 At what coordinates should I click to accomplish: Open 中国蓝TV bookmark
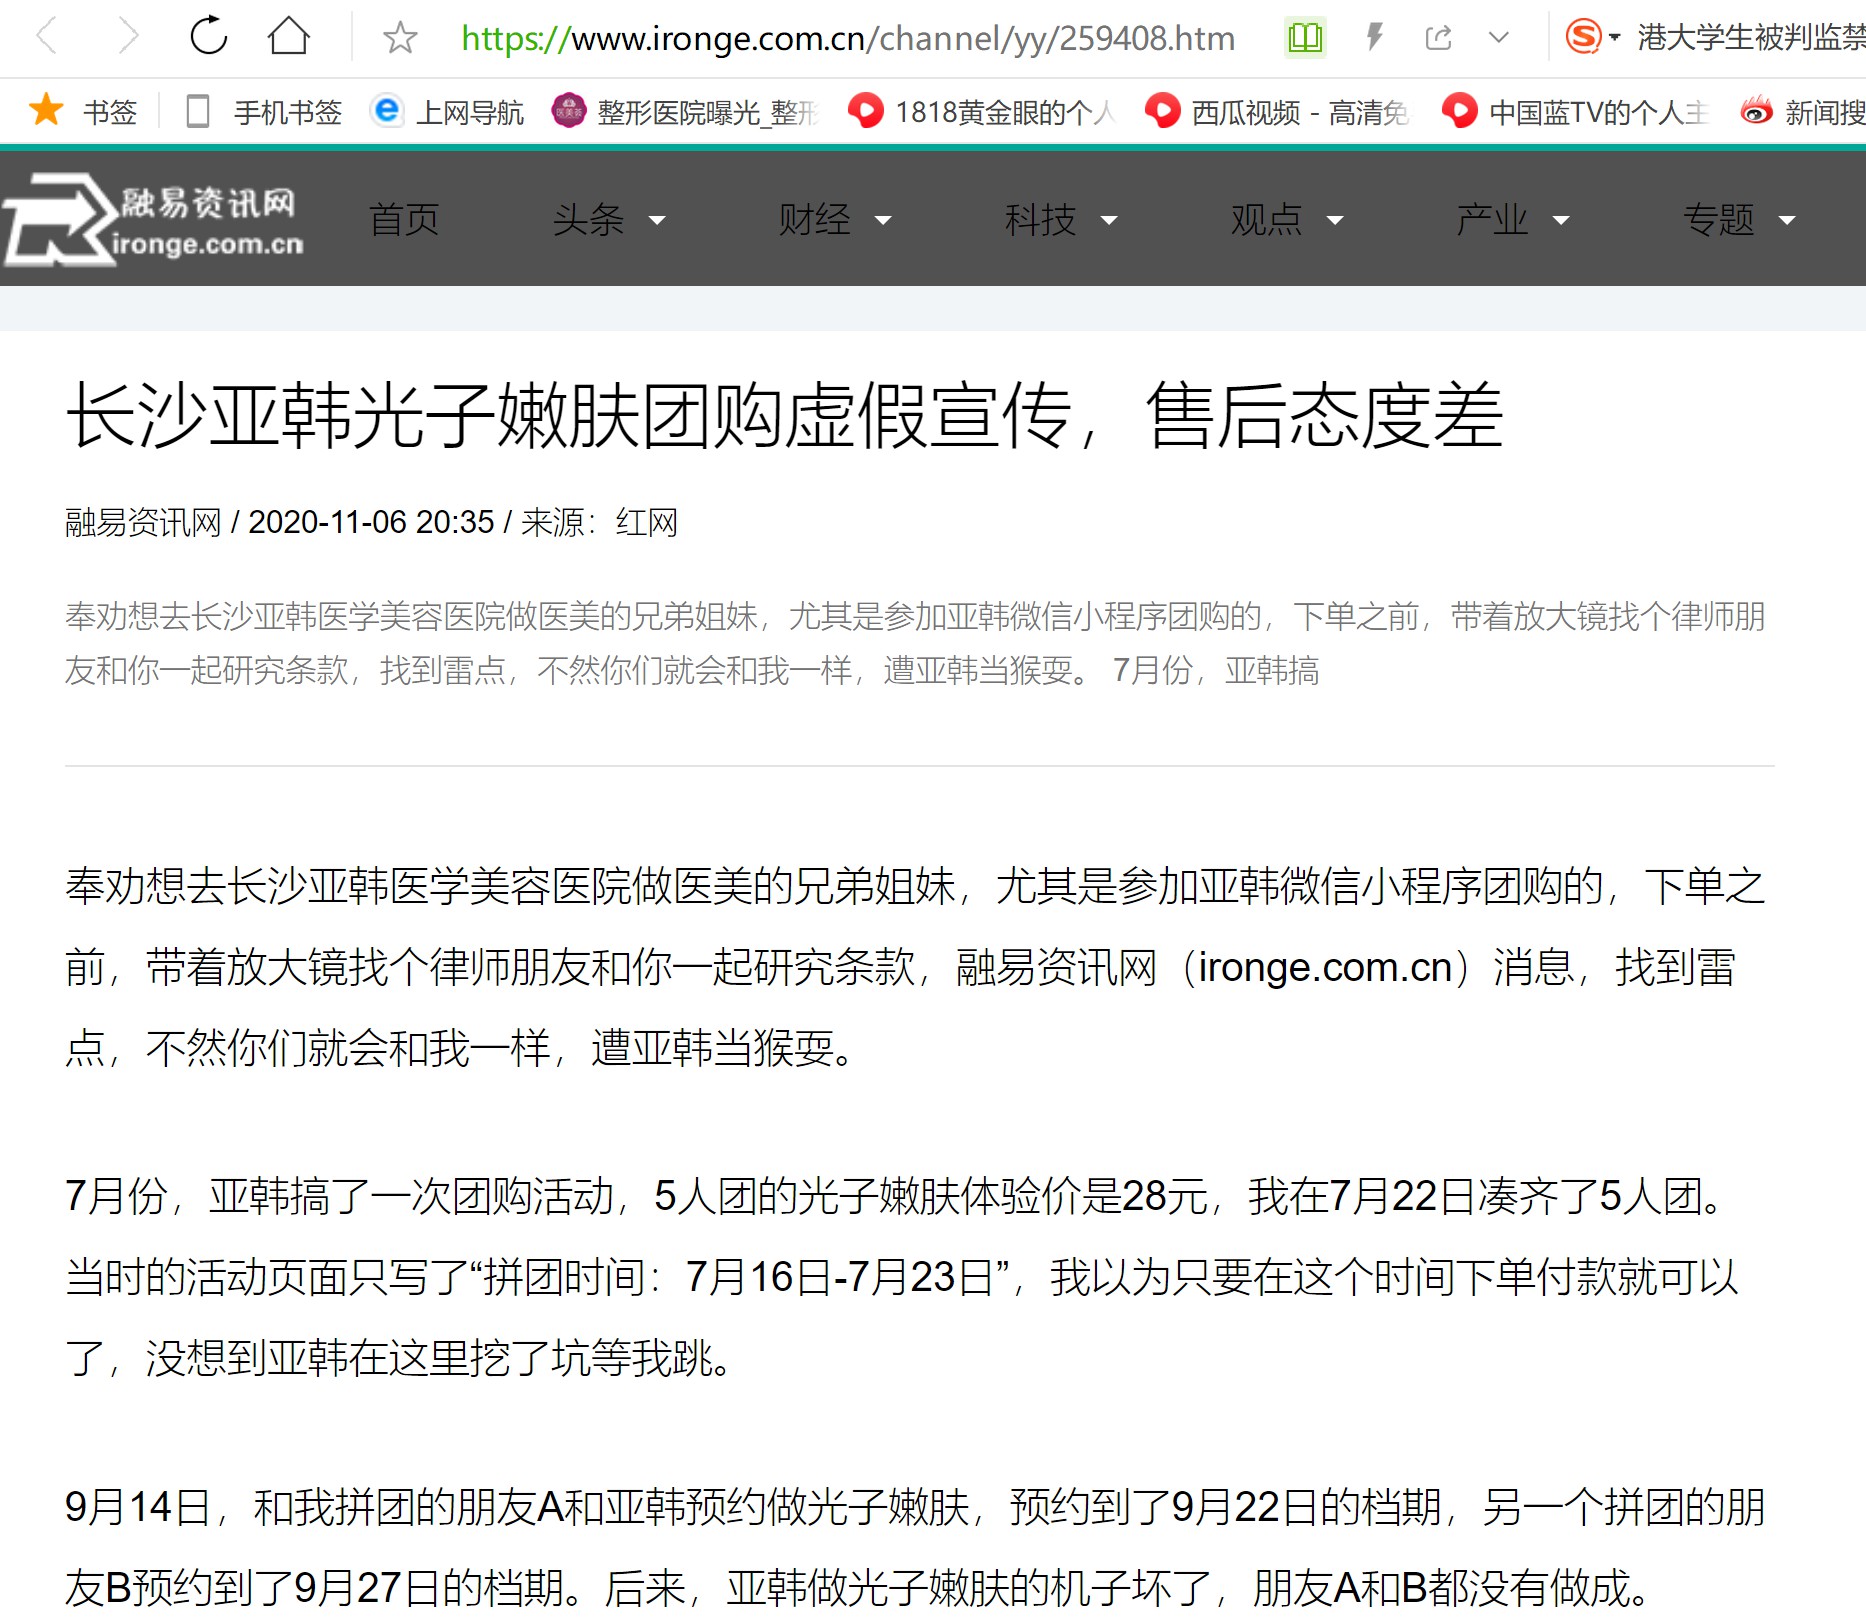pyautogui.click(x=1576, y=111)
